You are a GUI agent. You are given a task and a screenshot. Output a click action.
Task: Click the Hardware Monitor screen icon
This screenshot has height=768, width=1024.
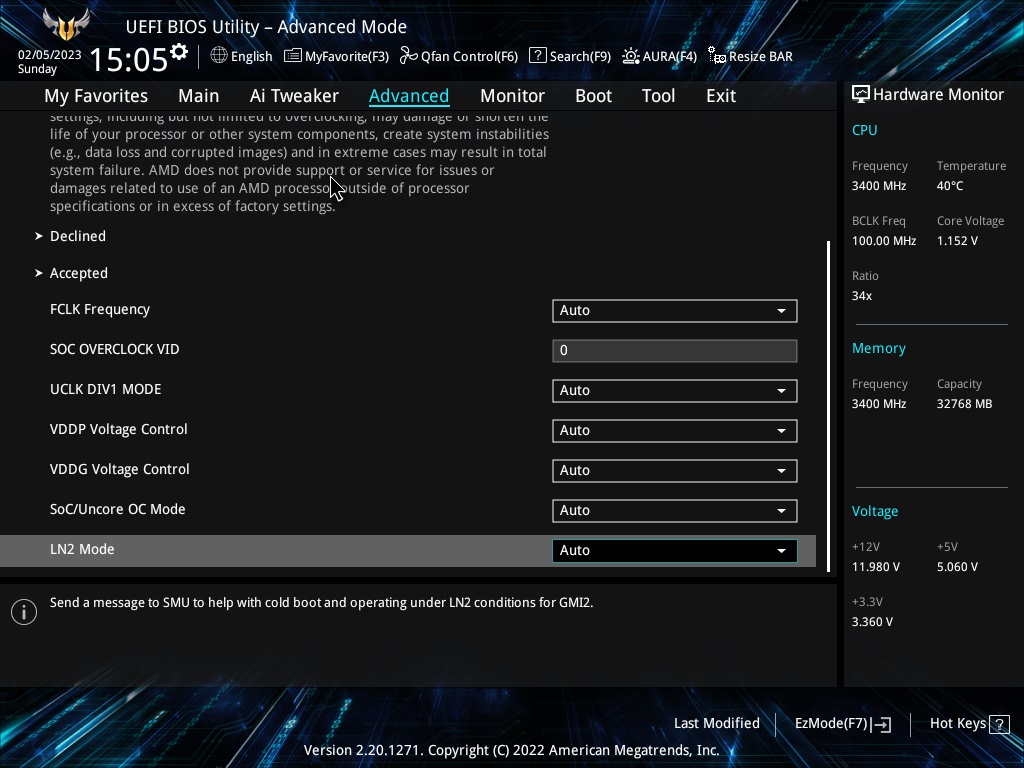(861, 95)
